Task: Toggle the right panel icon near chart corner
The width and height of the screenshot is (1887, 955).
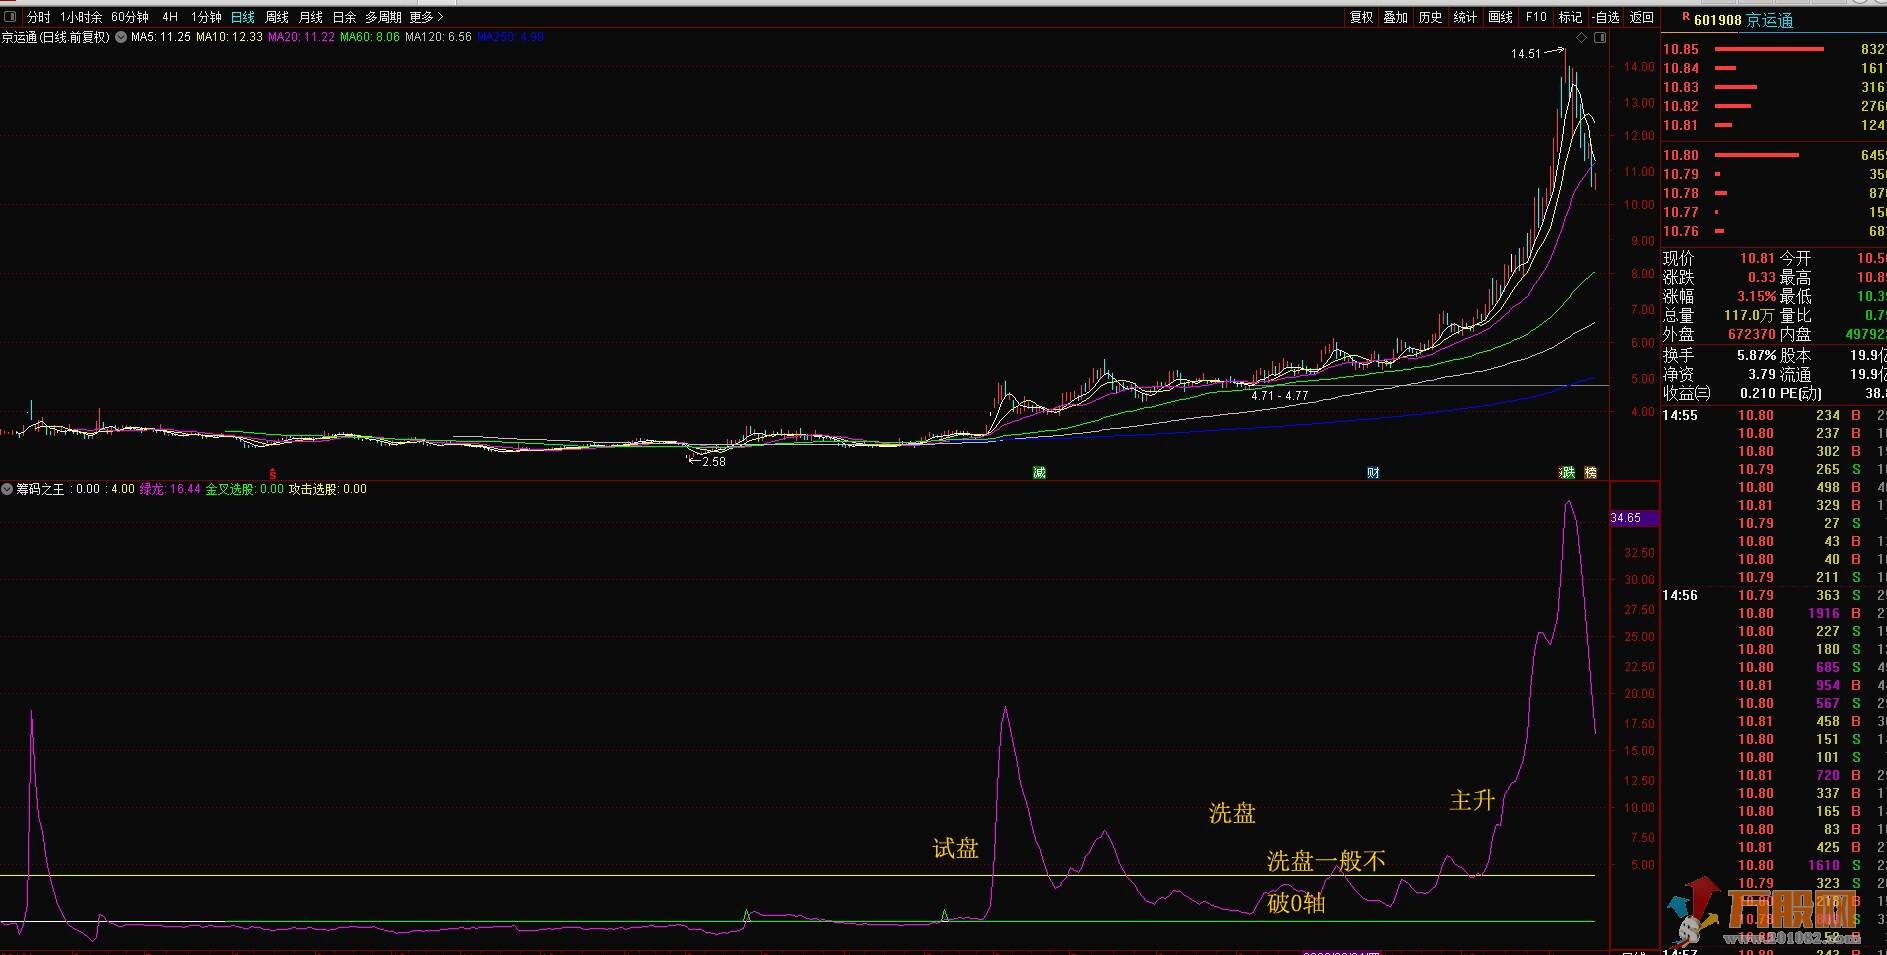Action: pyautogui.click(x=1600, y=38)
